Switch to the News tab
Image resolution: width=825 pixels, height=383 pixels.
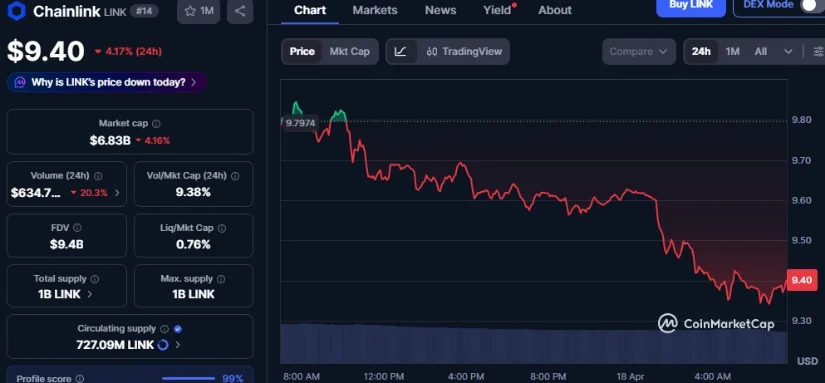[x=440, y=10]
